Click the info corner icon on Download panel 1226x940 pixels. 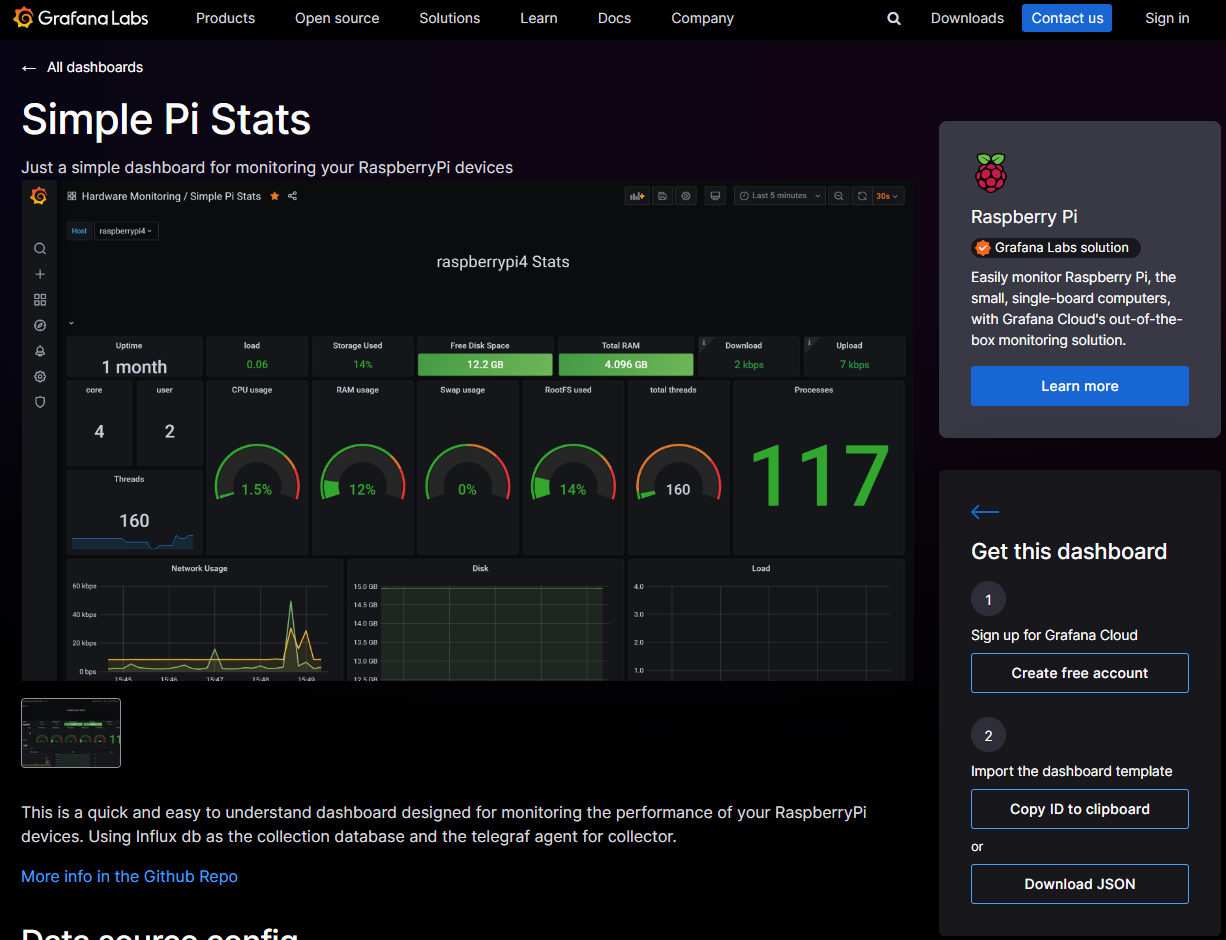click(x=704, y=342)
